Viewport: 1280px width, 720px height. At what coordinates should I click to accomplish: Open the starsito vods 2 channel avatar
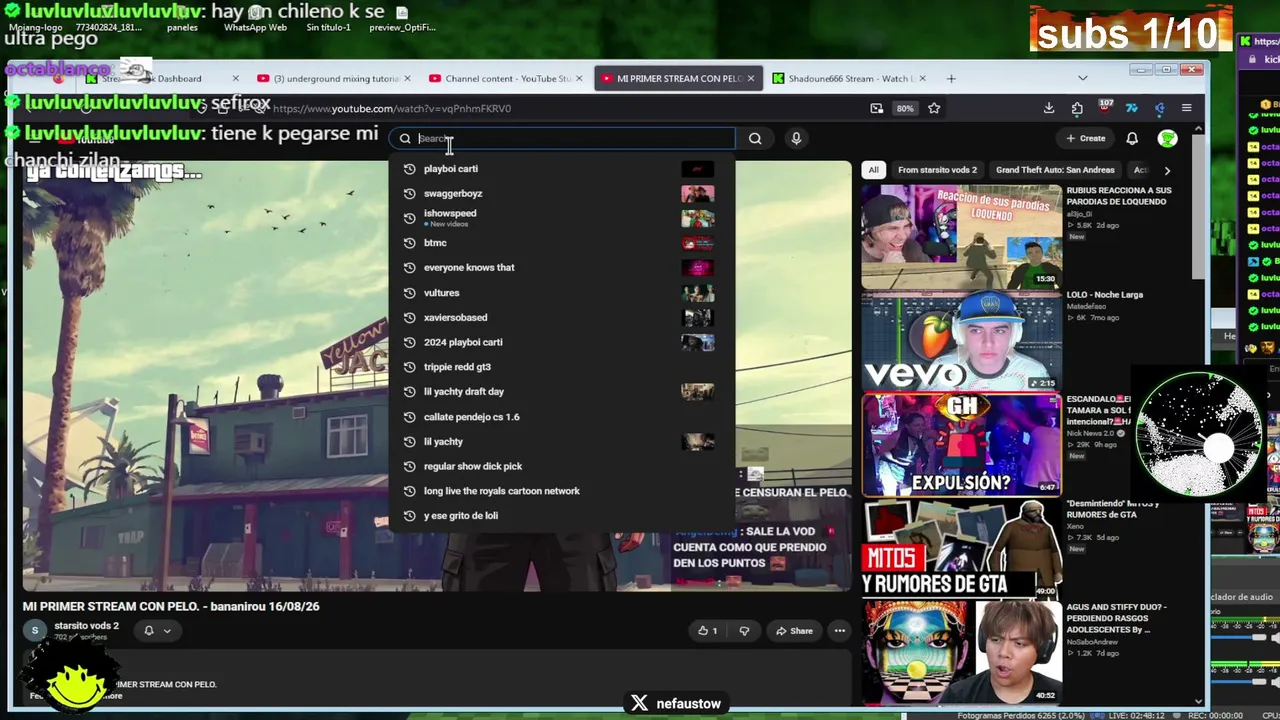[35, 630]
